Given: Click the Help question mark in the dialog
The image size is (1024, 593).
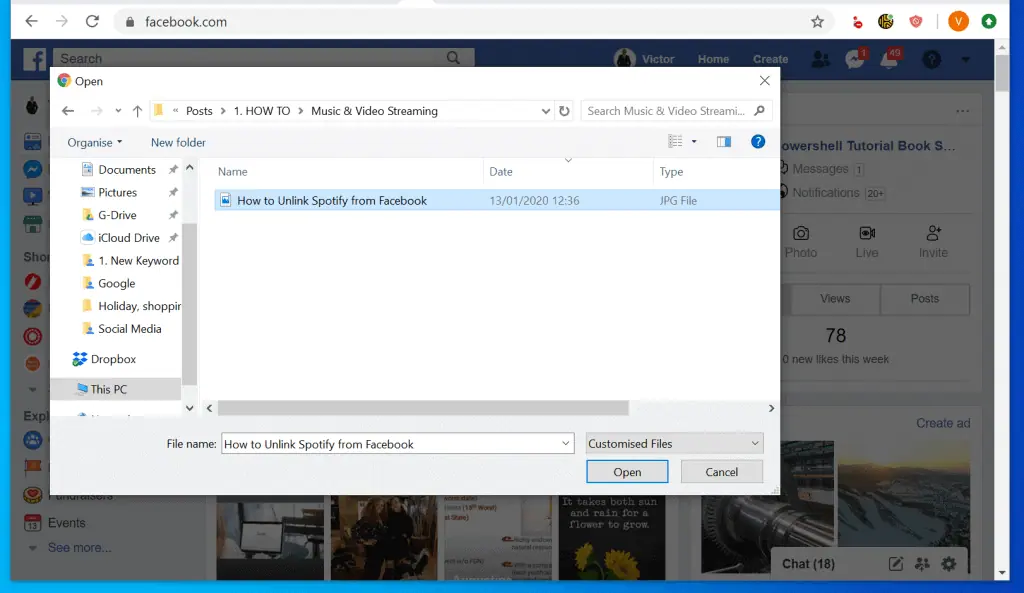Looking at the screenshot, I should [x=758, y=141].
